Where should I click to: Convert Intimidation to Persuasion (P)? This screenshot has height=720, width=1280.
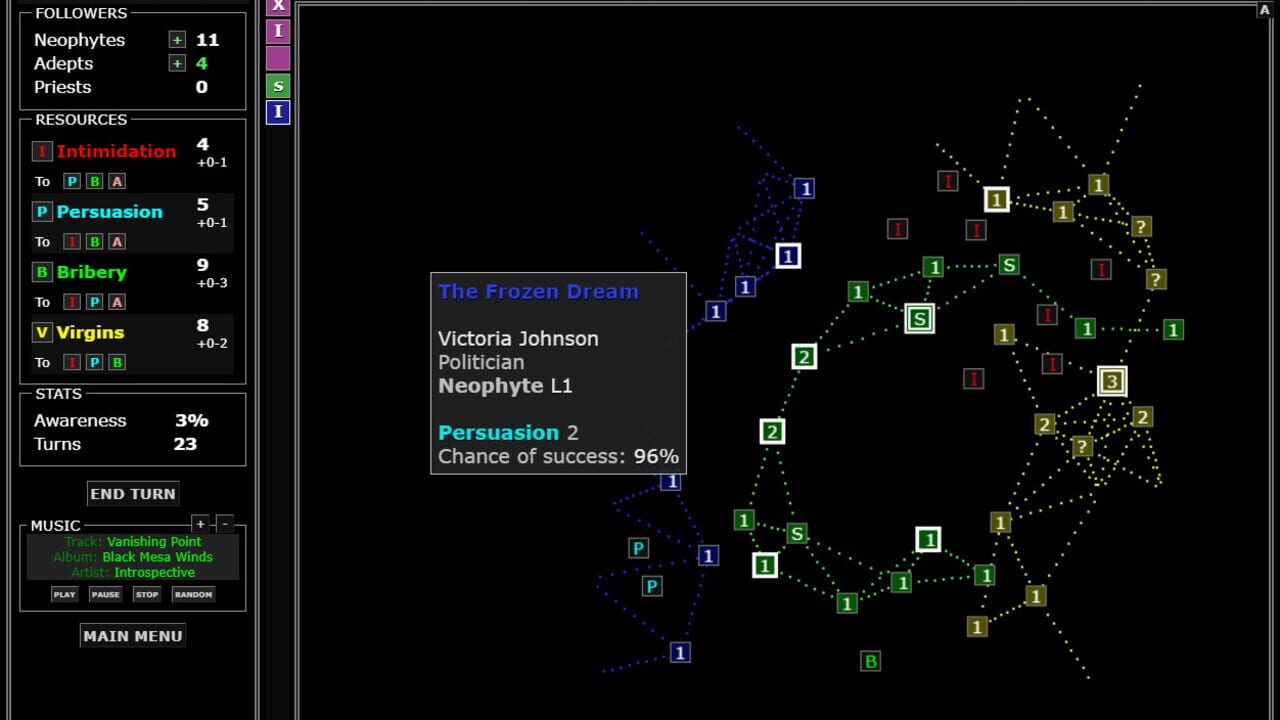click(72, 181)
